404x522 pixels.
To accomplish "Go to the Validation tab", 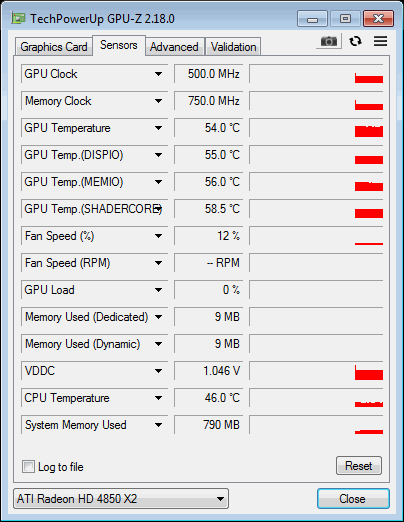I will coord(233,47).
